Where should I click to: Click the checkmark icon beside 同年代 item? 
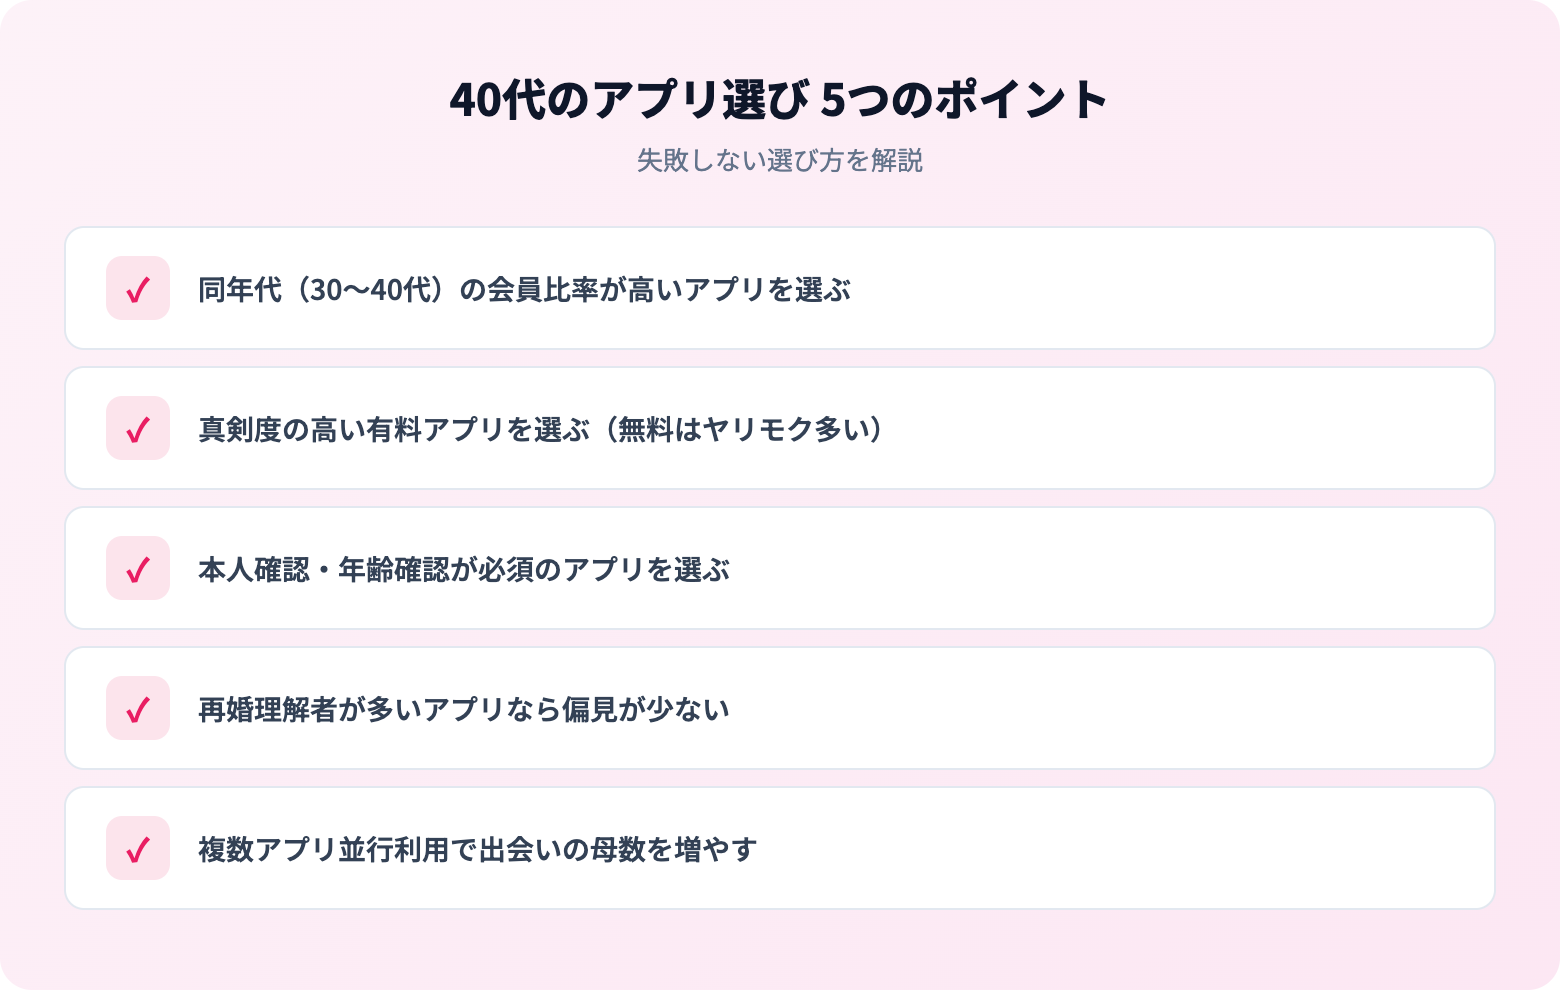[x=138, y=289]
